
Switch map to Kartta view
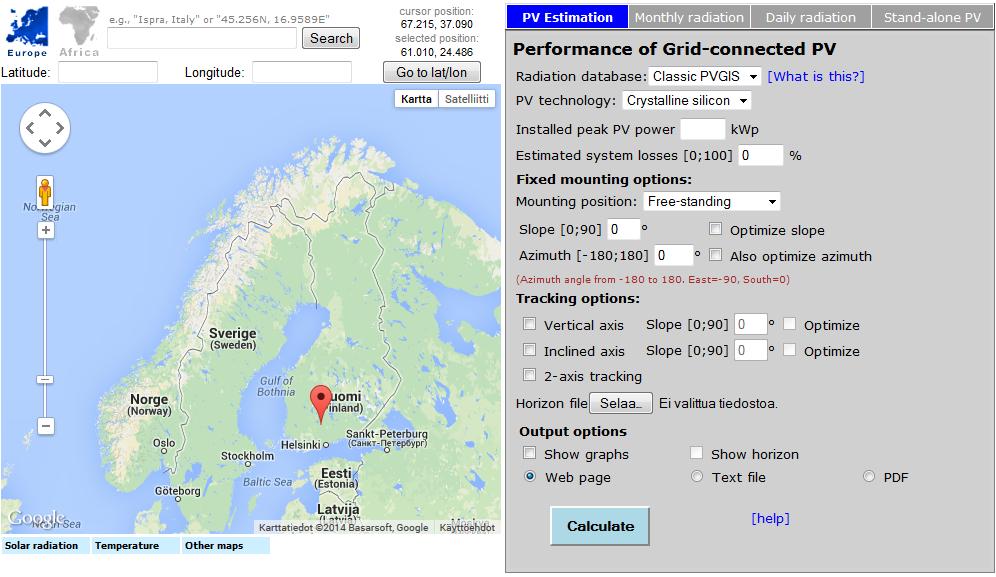(x=416, y=99)
